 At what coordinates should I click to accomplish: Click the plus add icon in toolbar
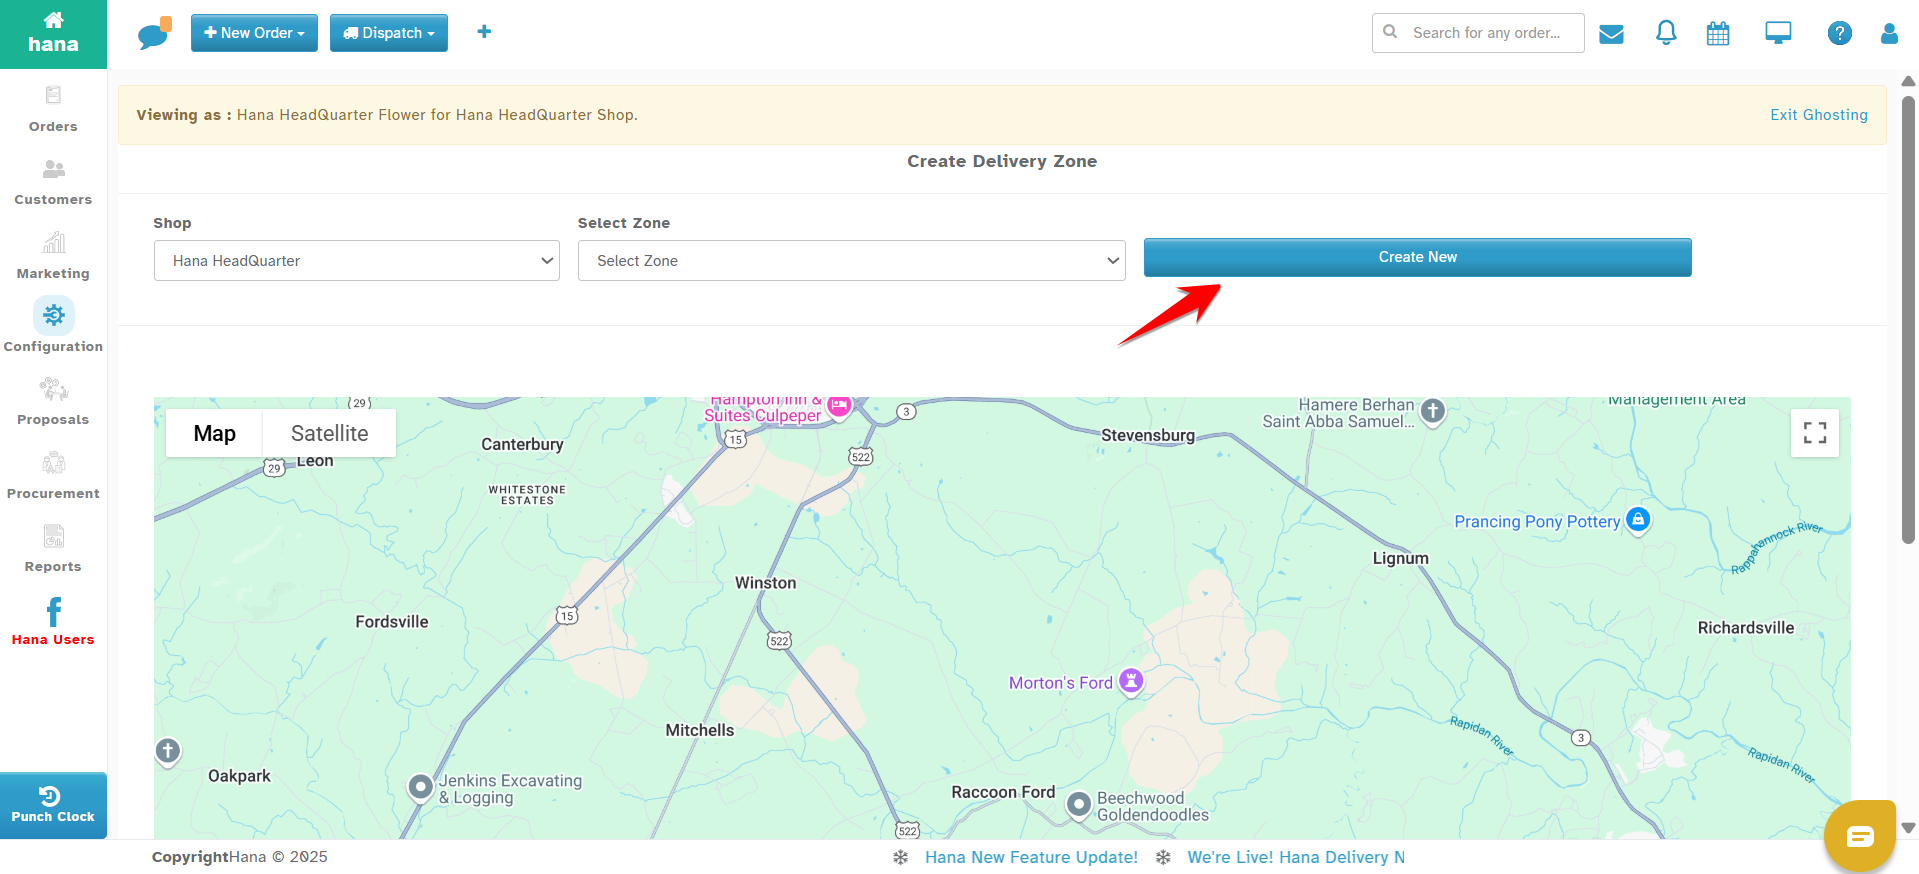[x=484, y=32]
